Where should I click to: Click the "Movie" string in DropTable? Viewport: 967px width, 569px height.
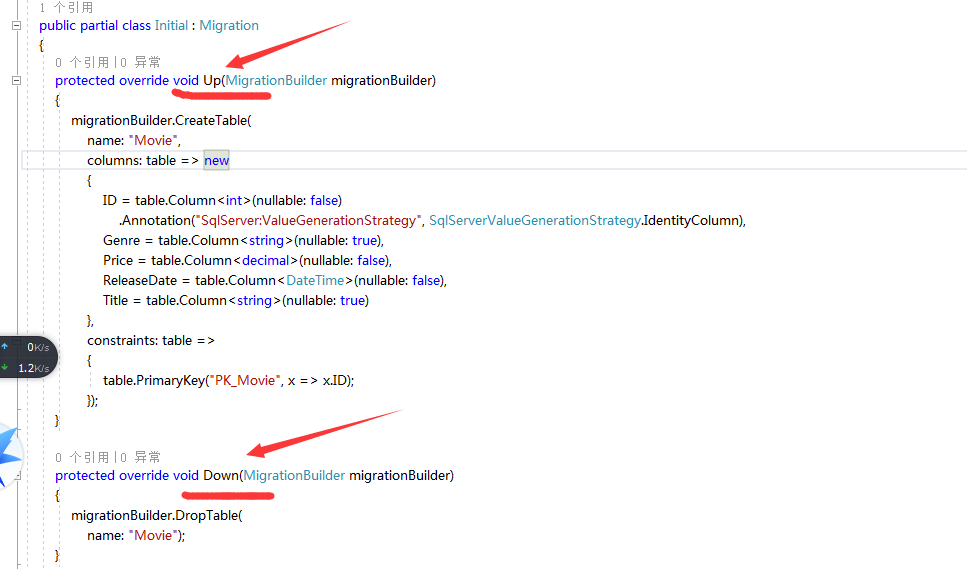[x=153, y=535]
